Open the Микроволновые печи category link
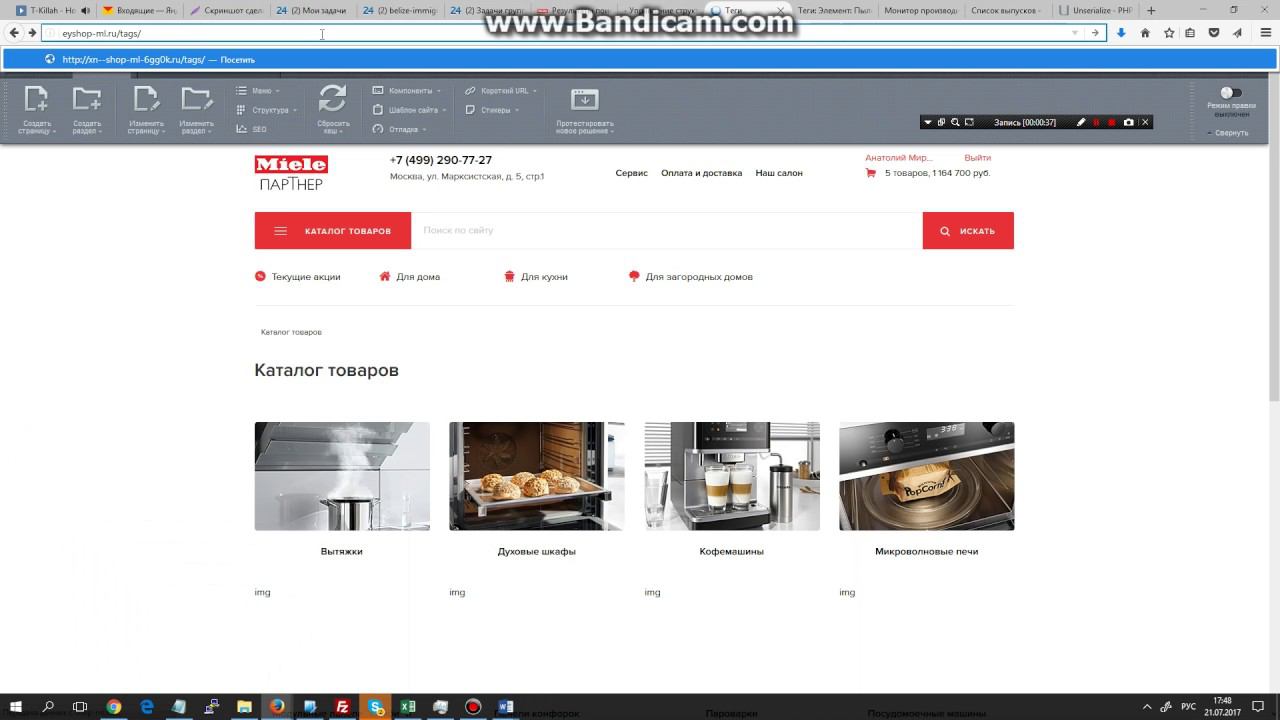The width and height of the screenshot is (1280, 720). pyautogui.click(x=927, y=551)
